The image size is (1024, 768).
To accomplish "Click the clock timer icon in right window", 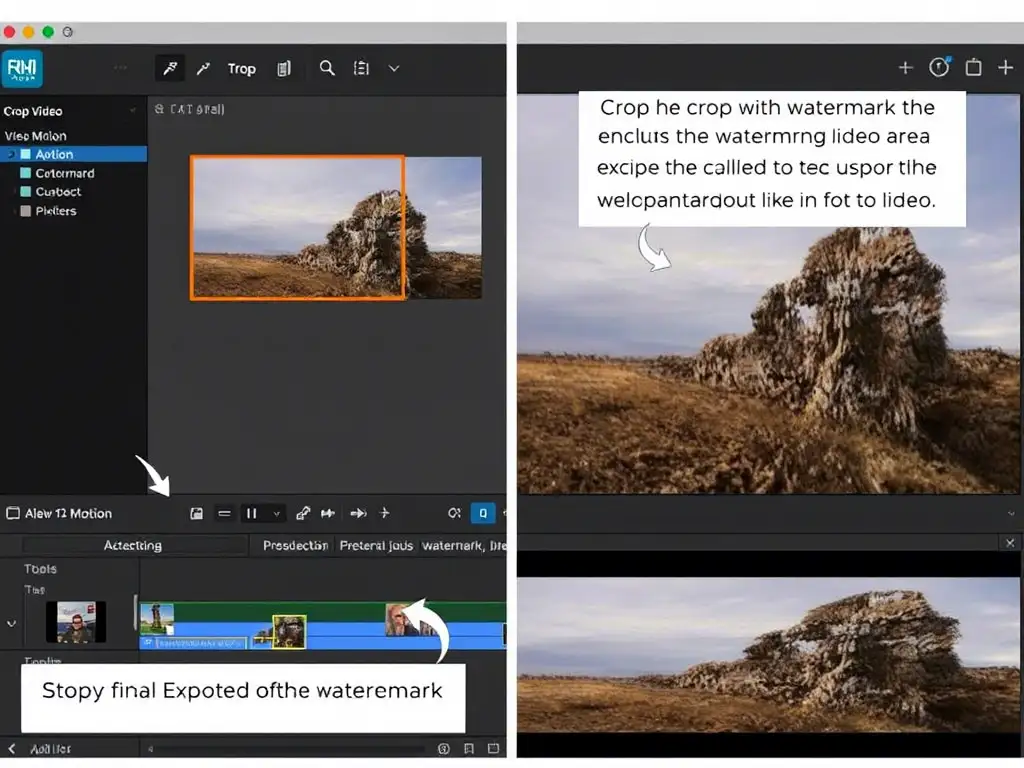I will pos(939,67).
